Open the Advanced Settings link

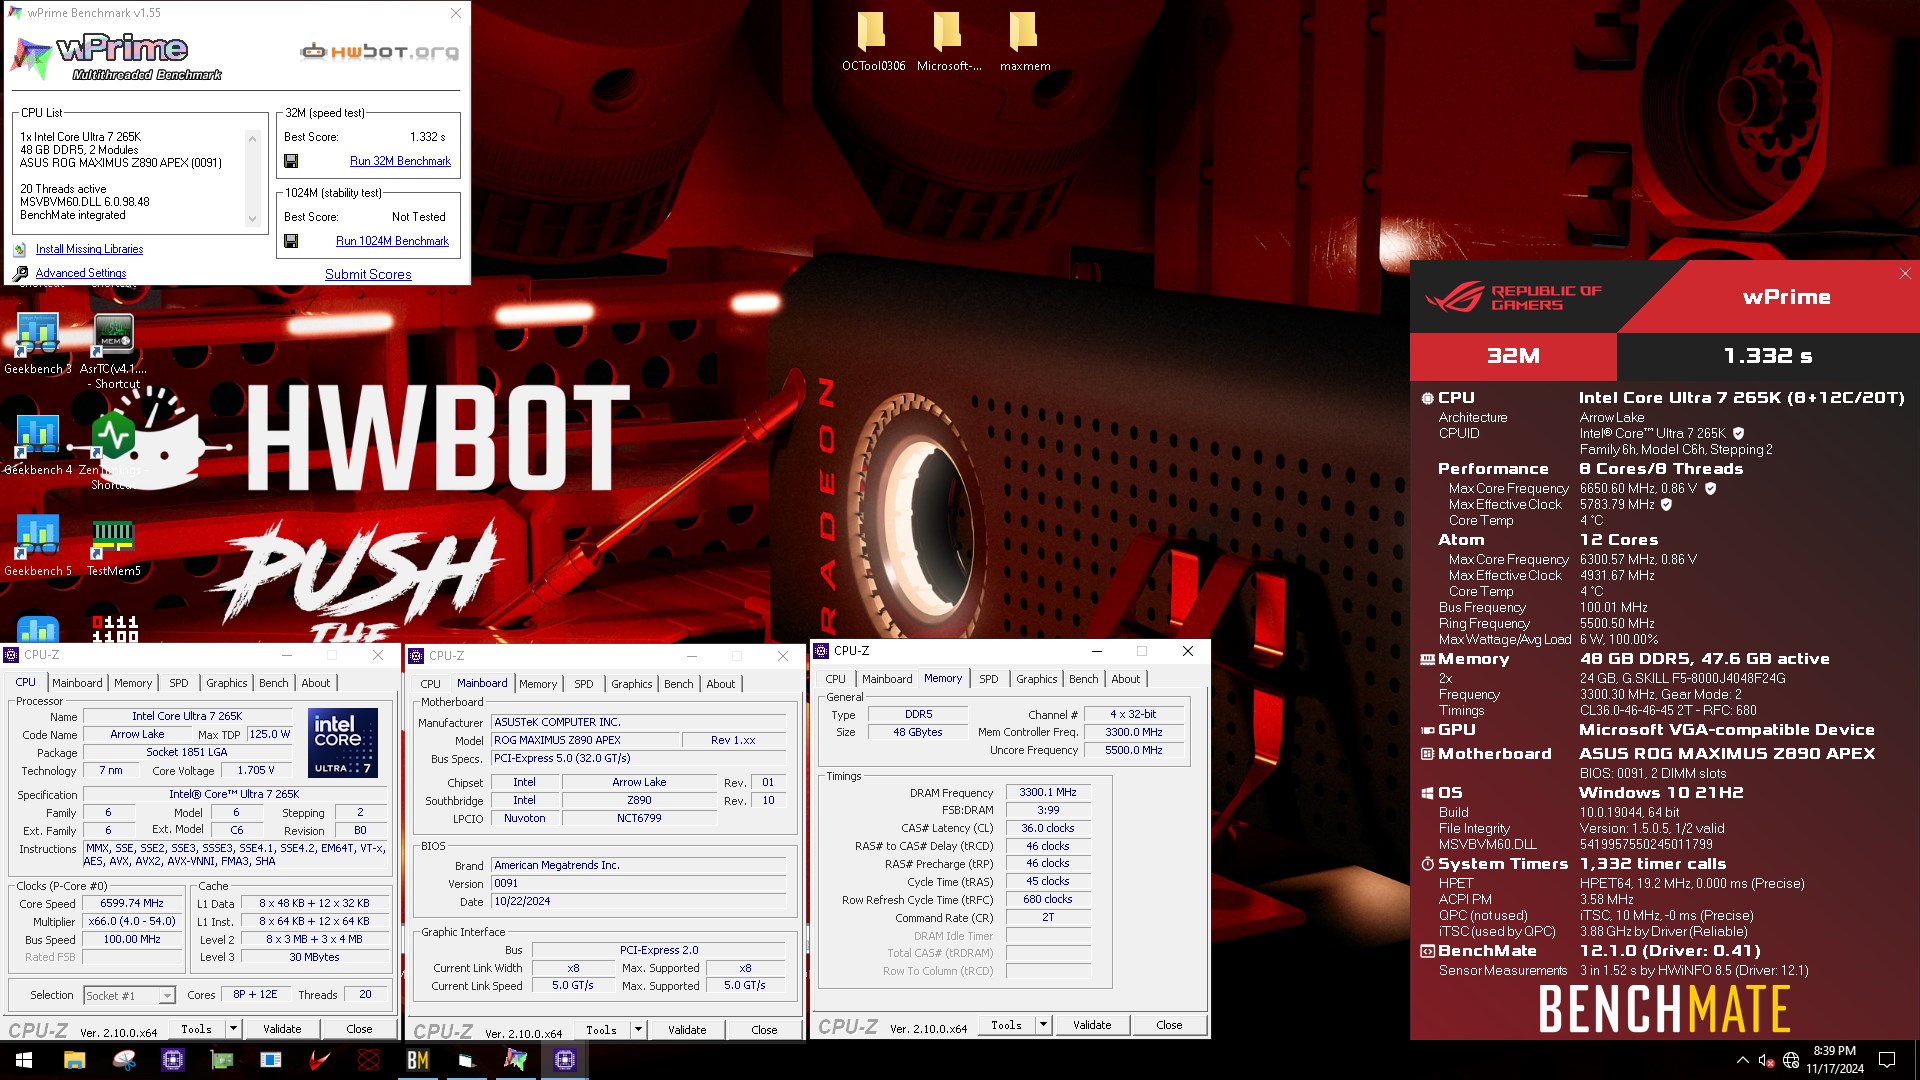81,273
